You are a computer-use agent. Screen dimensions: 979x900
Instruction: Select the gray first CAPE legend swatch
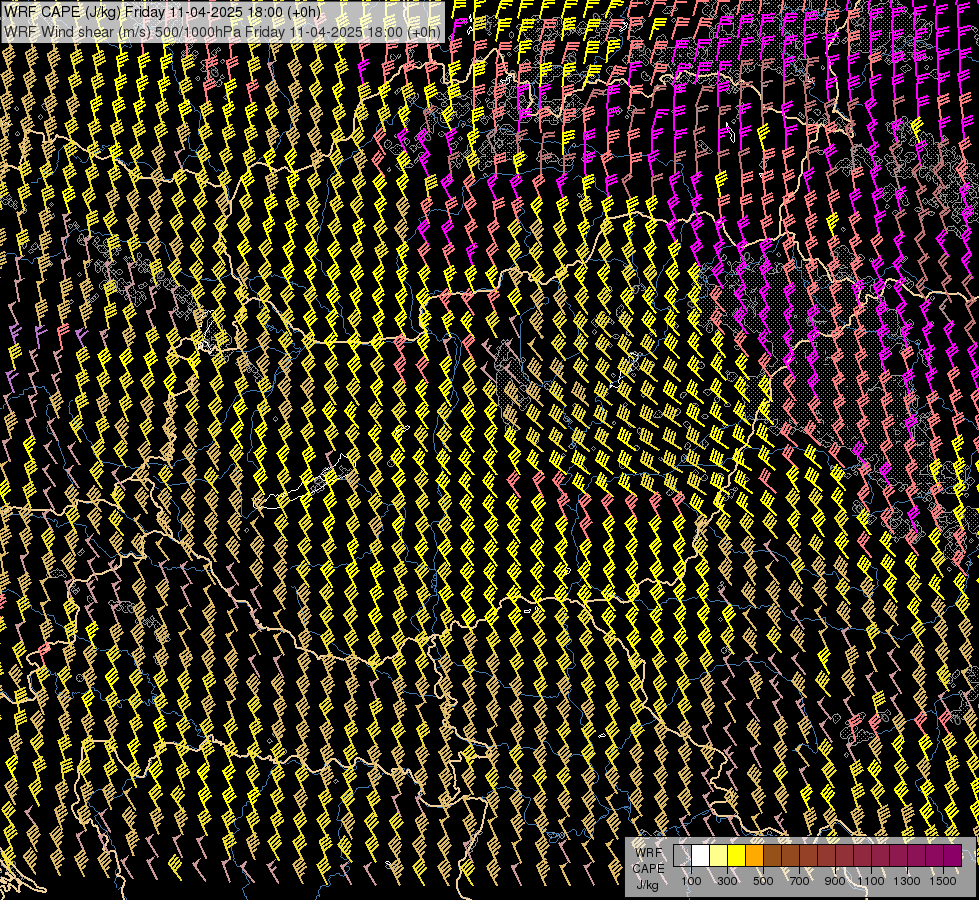(x=682, y=856)
